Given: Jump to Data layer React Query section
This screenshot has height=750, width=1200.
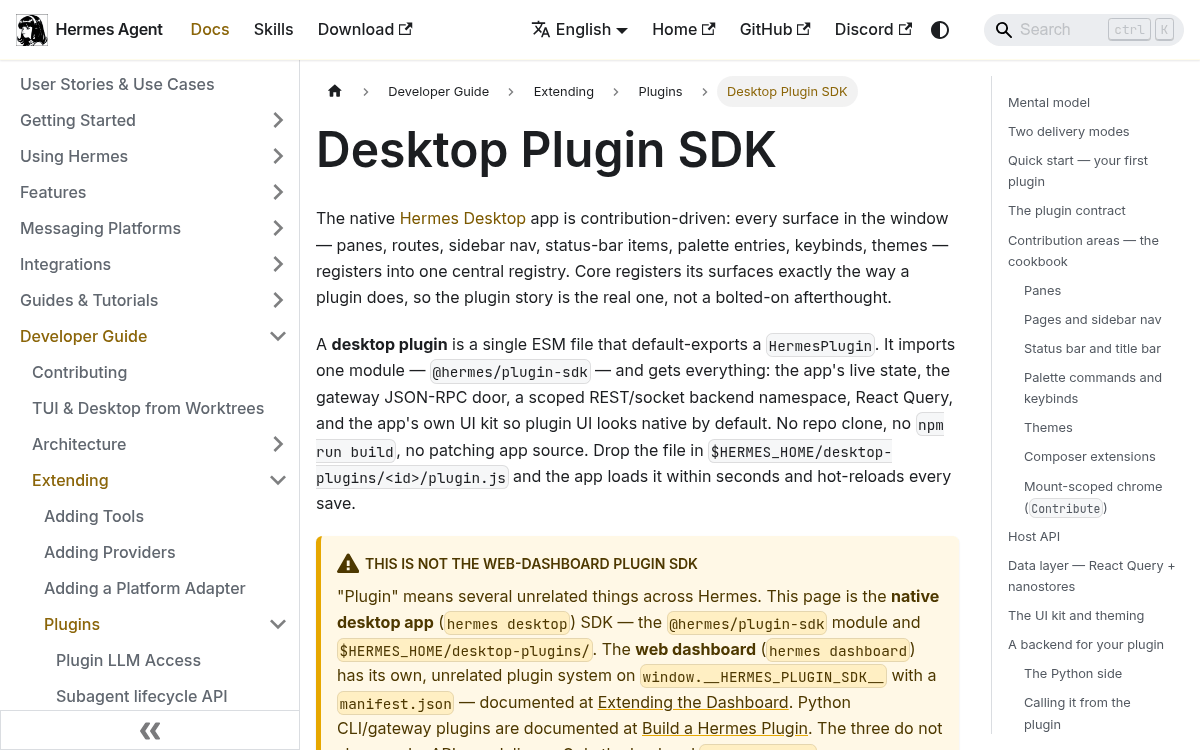Looking at the screenshot, I should (x=1092, y=576).
